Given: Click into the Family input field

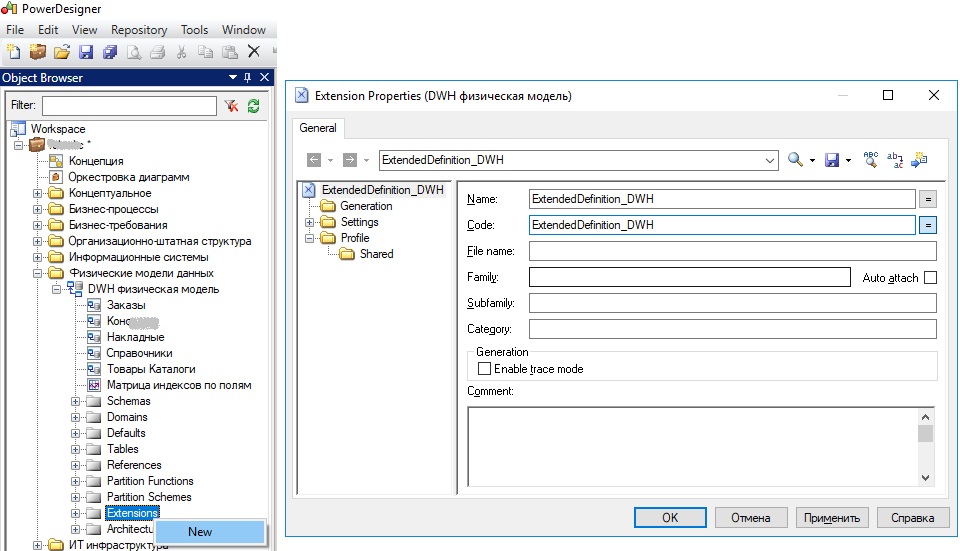Looking at the screenshot, I should (x=690, y=277).
